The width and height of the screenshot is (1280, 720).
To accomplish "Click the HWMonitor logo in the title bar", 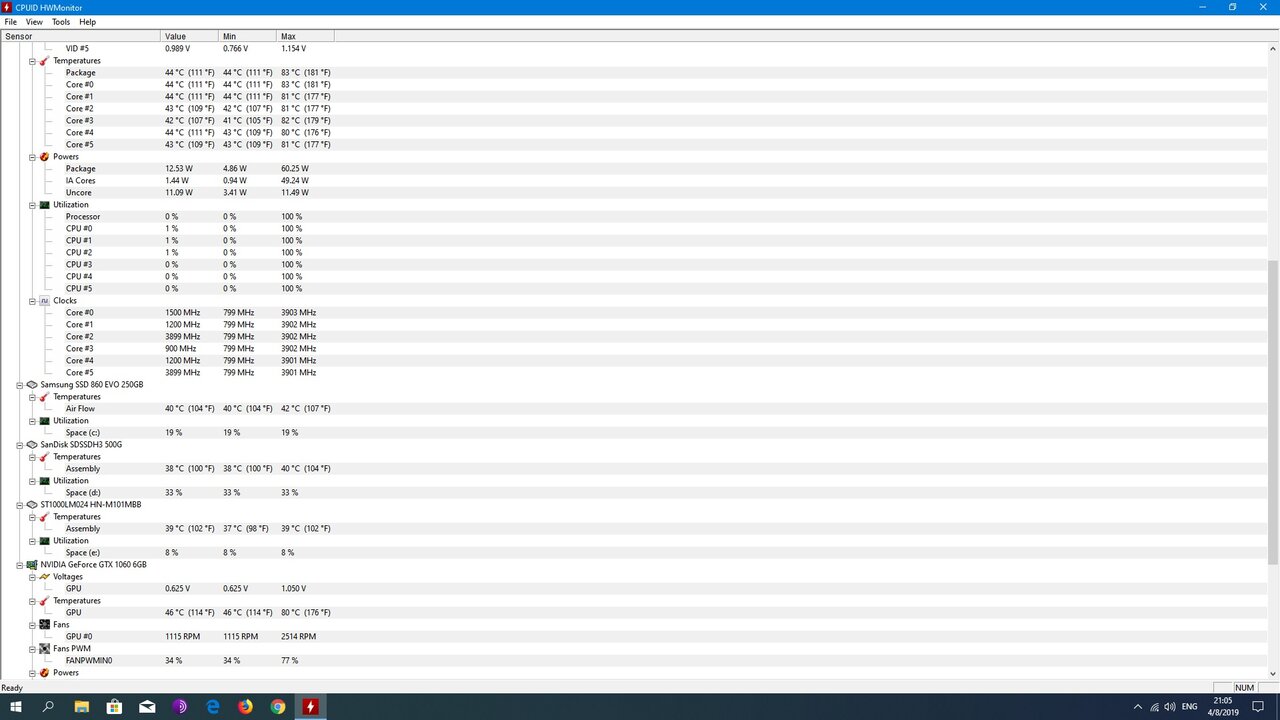I will 7,7.
